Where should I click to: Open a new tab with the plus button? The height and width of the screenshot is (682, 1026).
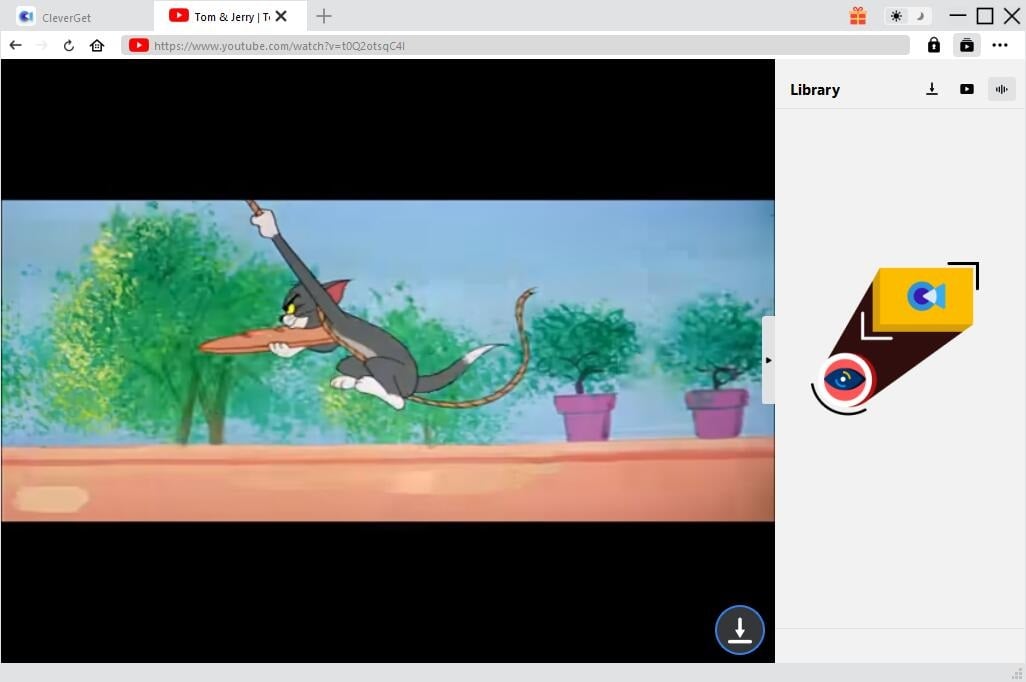coord(324,16)
